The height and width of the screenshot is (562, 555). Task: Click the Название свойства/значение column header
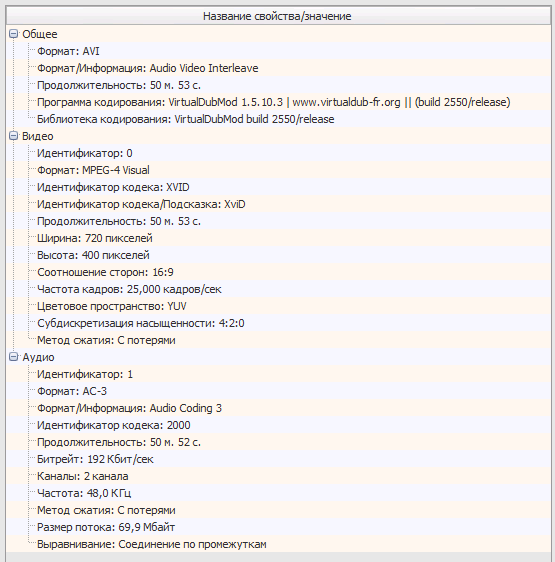278,16
